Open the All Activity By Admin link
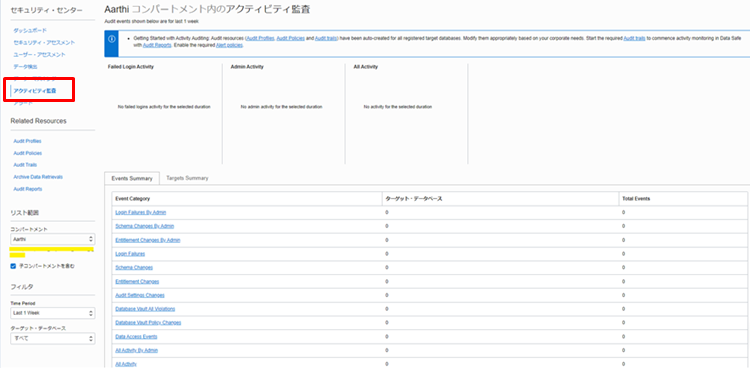This screenshot has height=368, width=750. click(x=136, y=351)
